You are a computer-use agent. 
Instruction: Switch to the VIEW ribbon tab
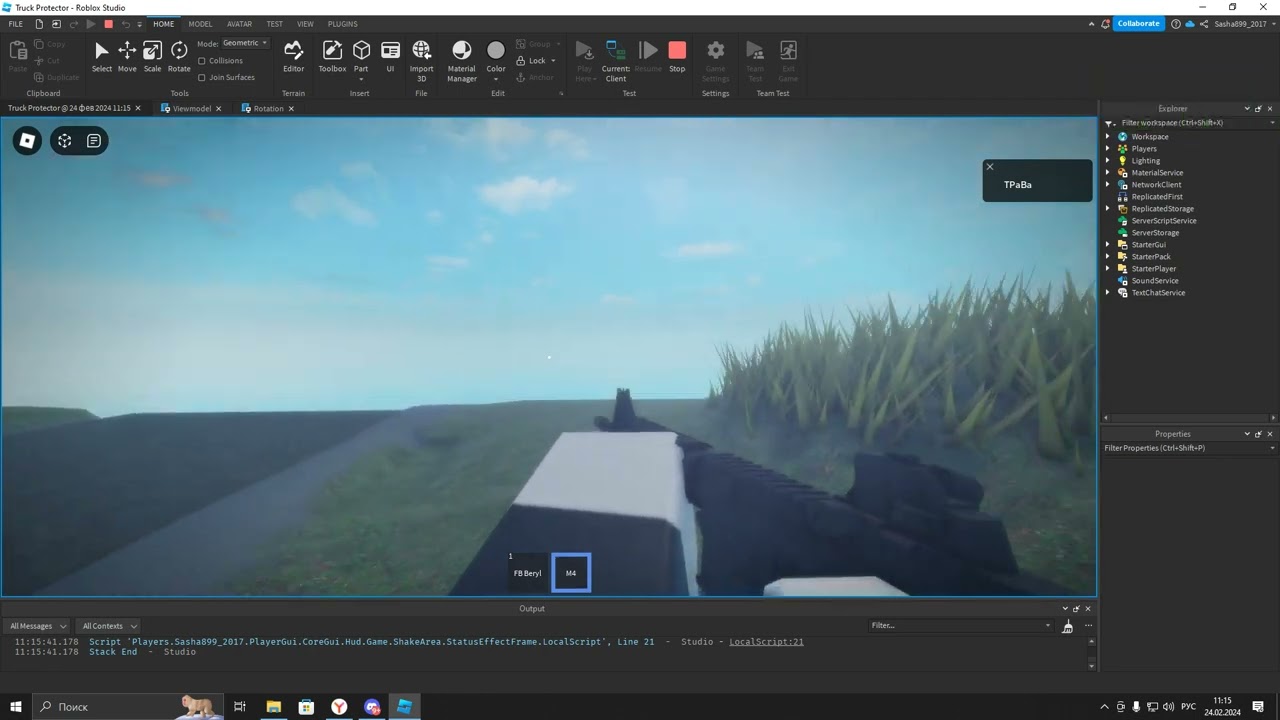click(x=305, y=24)
